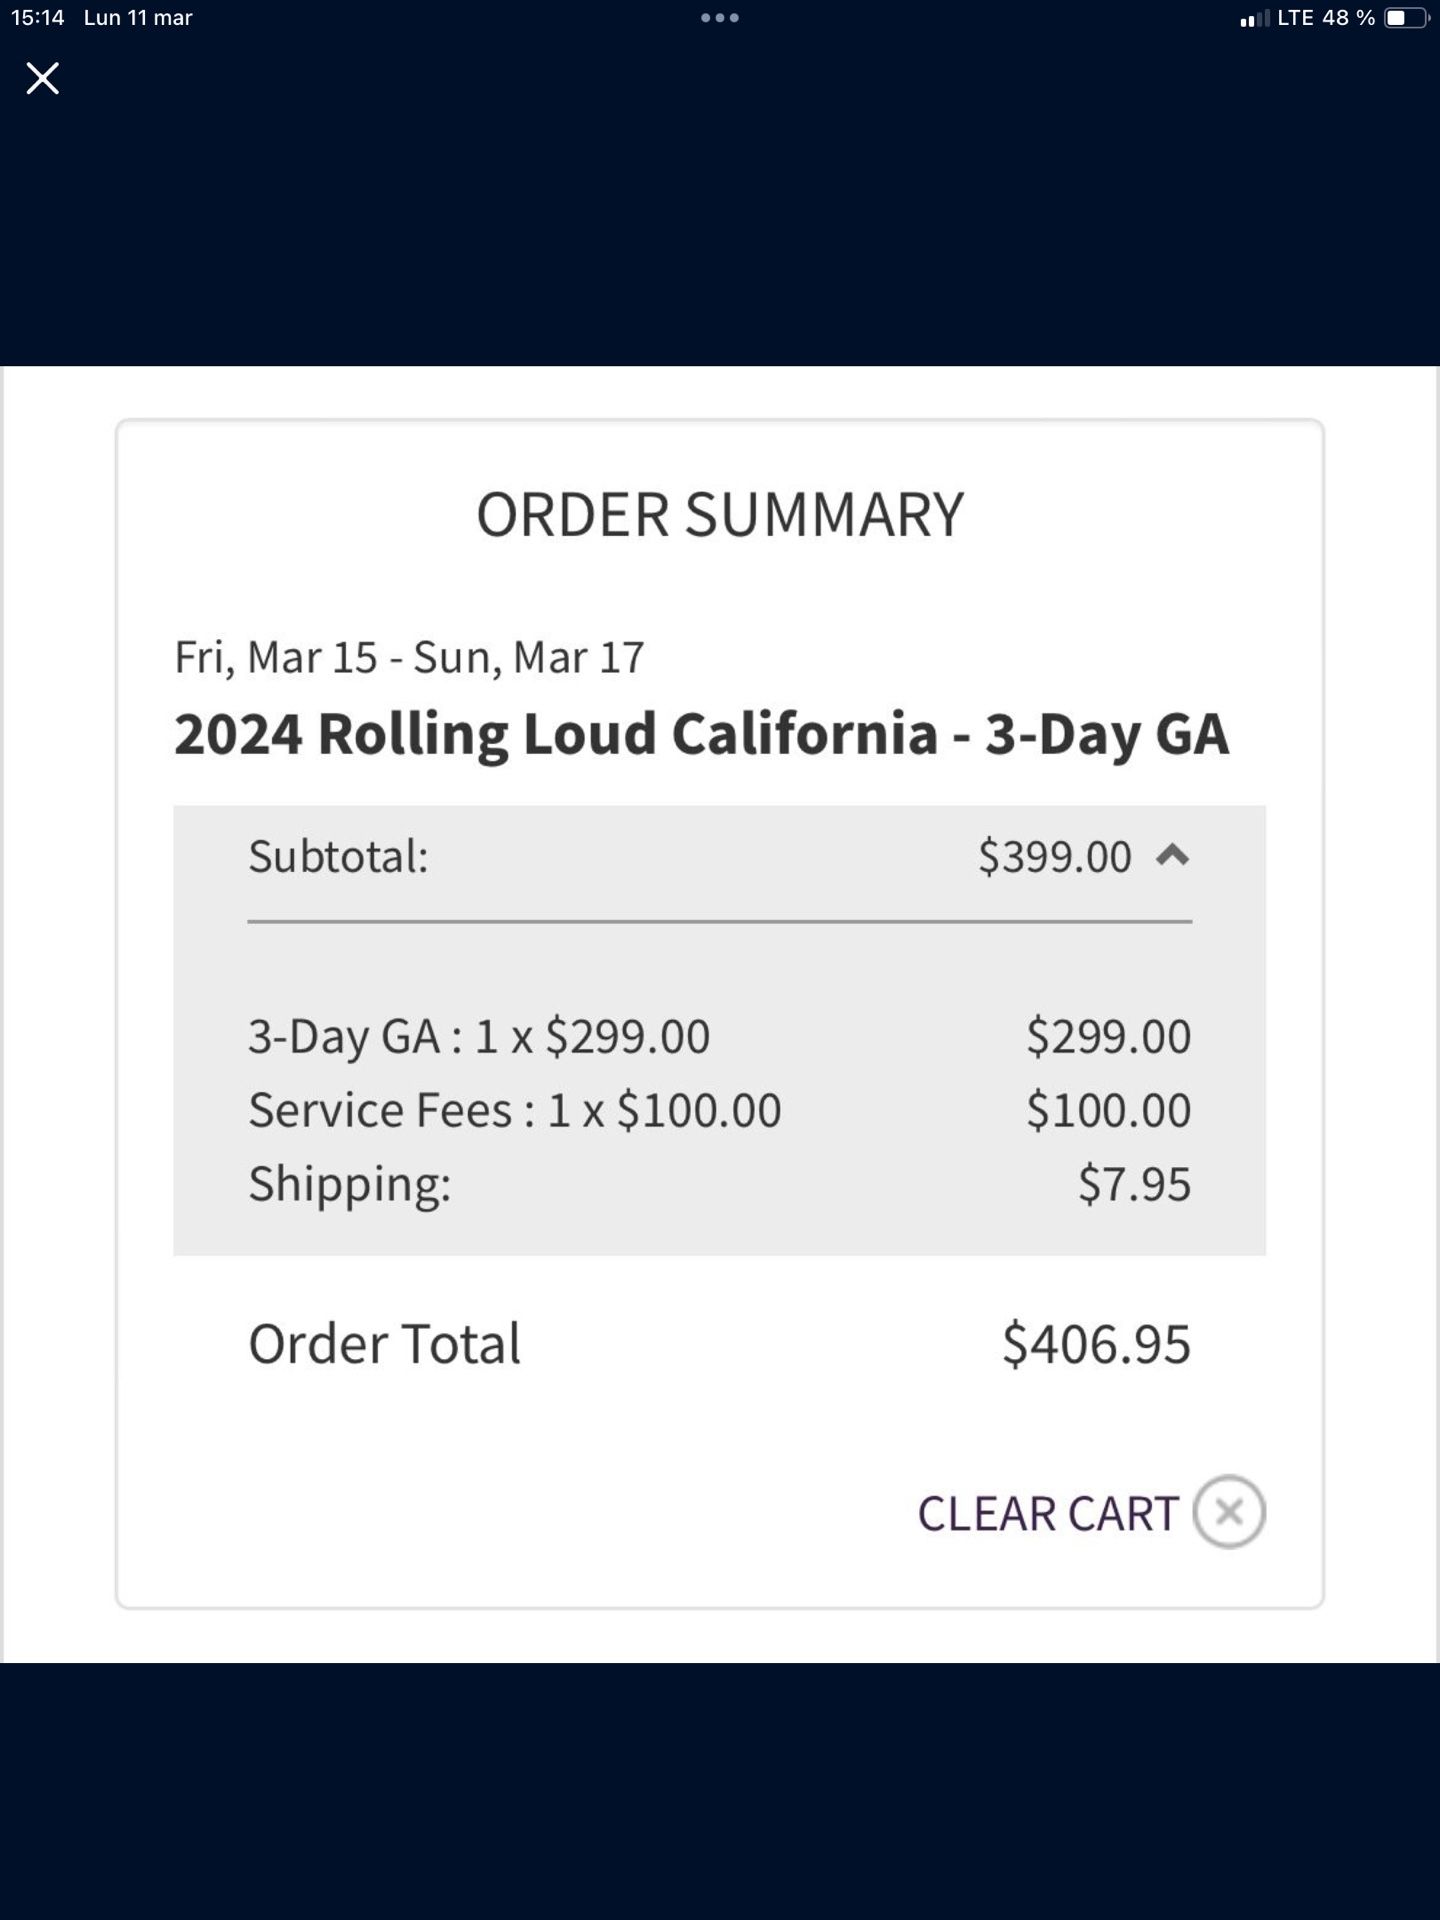Viewport: 1440px width, 1920px height.
Task: Open the three-dot multitasking menu at top
Action: 720,17
